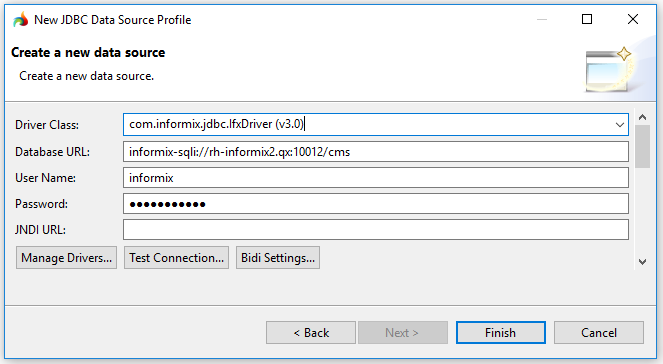Viewport: 663px width, 364px height.
Task: Click the 'Database URL:' label
Action: (52, 152)
